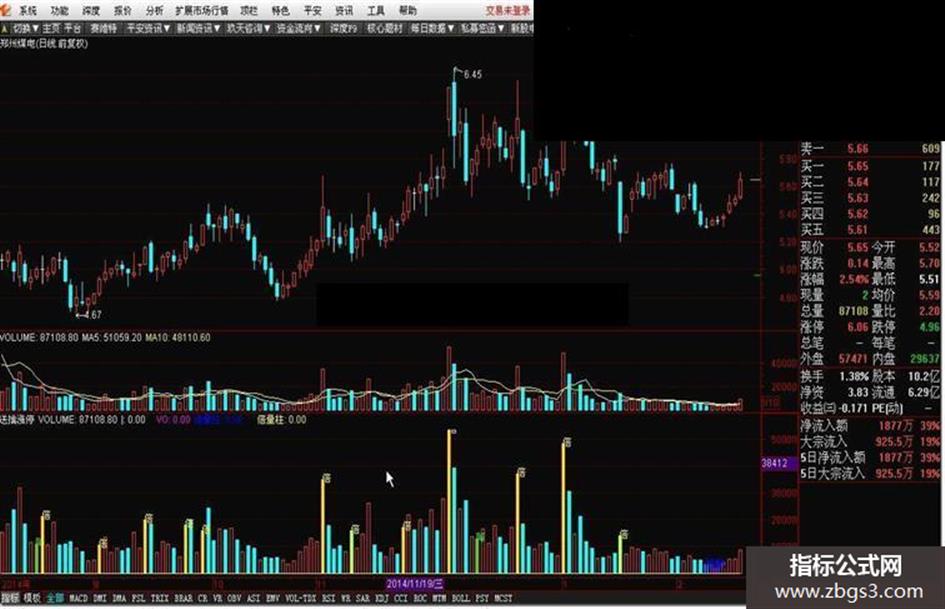Click the 买五 price 5.61 row
945x609 pixels.
tap(870, 230)
